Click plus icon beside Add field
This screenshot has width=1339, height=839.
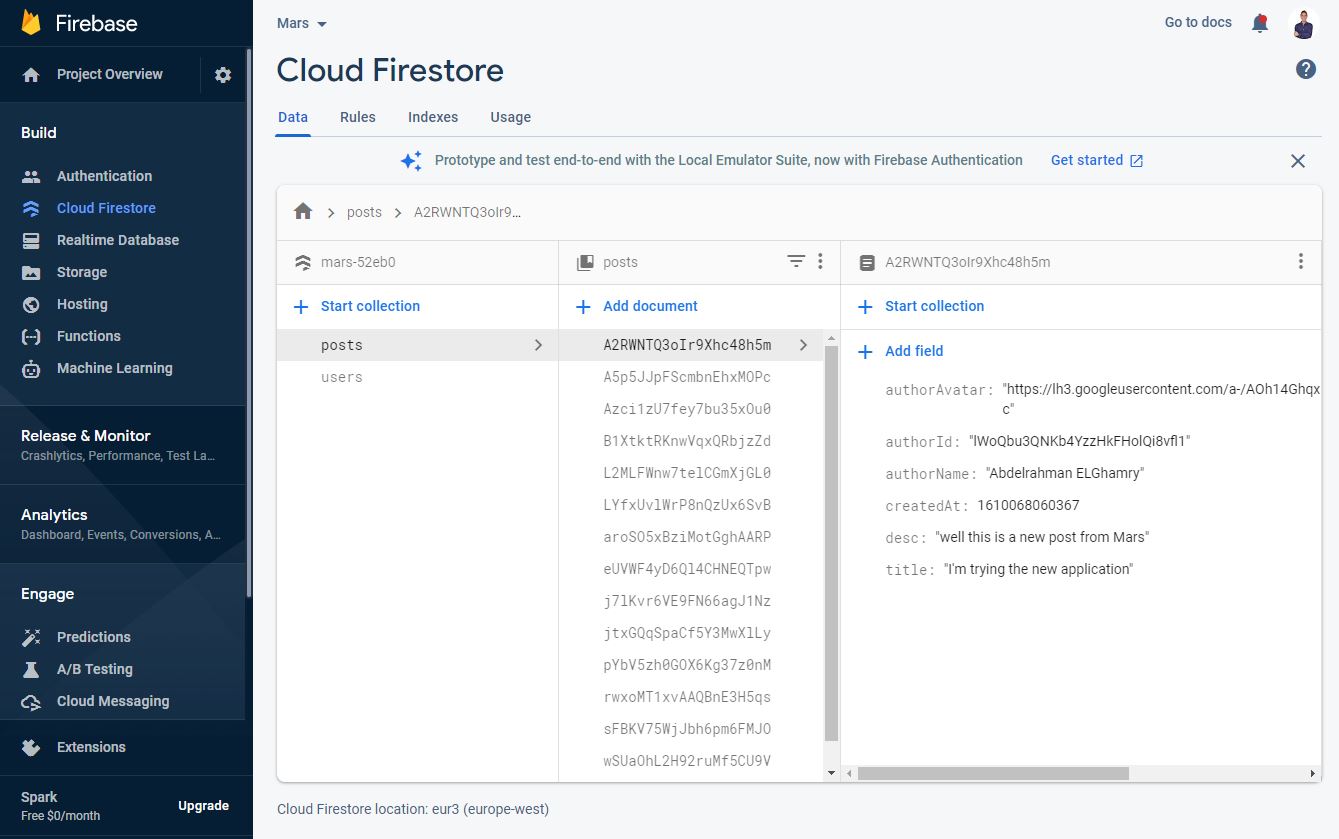(x=865, y=351)
